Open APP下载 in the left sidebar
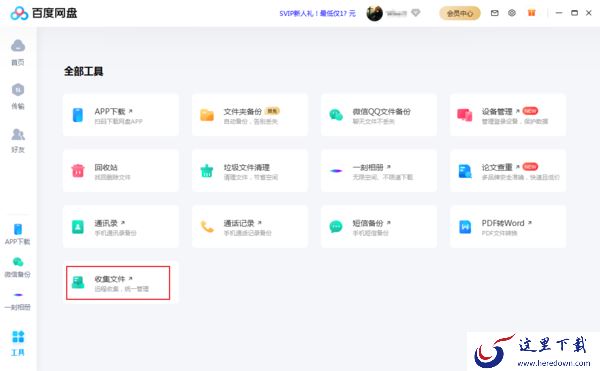 point(18,234)
